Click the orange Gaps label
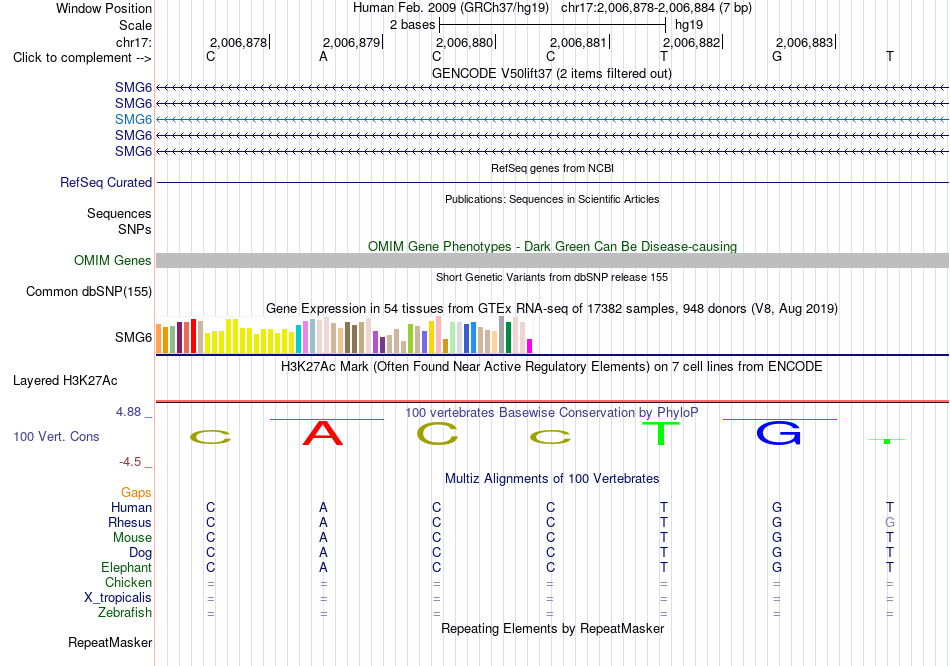 [x=136, y=493]
